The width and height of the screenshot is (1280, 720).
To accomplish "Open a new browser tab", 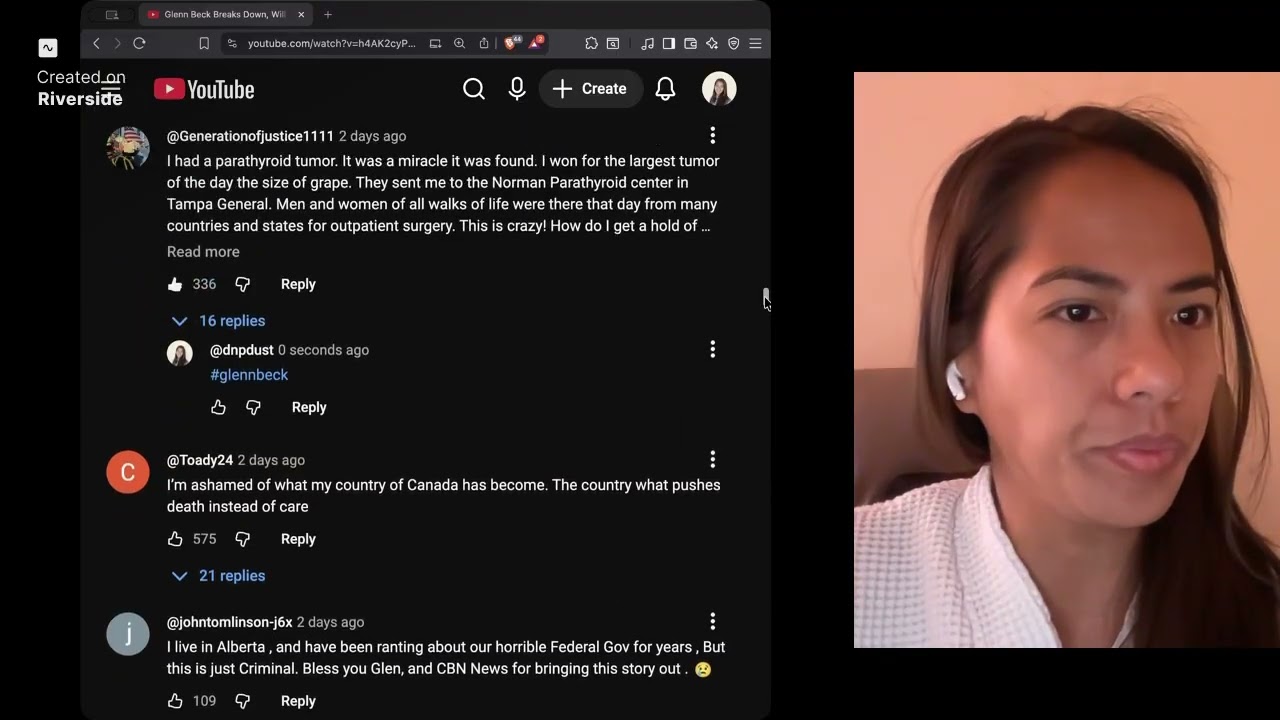I will click(x=328, y=15).
